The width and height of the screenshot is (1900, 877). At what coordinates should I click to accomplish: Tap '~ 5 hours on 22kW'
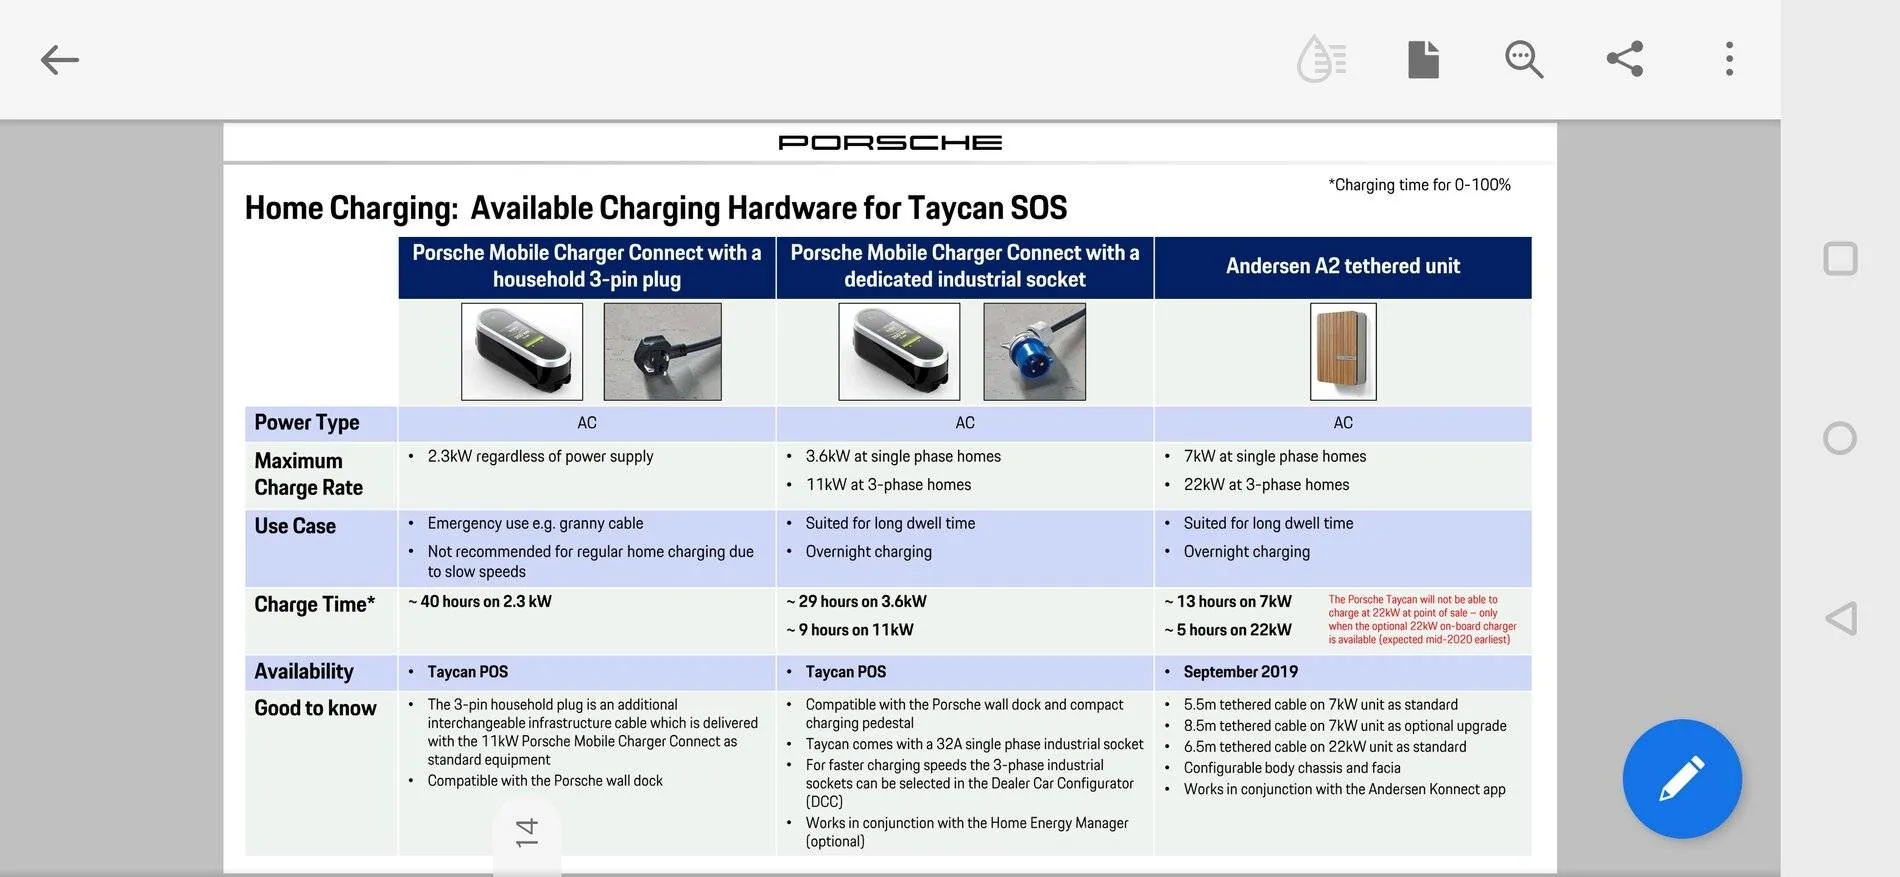point(1228,630)
